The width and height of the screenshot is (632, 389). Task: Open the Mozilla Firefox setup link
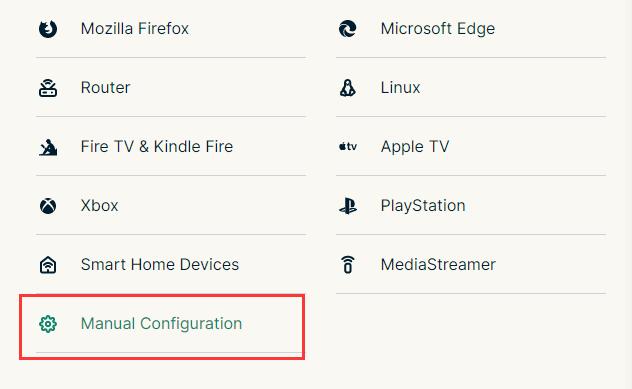pyautogui.click(x=135, y=29)
